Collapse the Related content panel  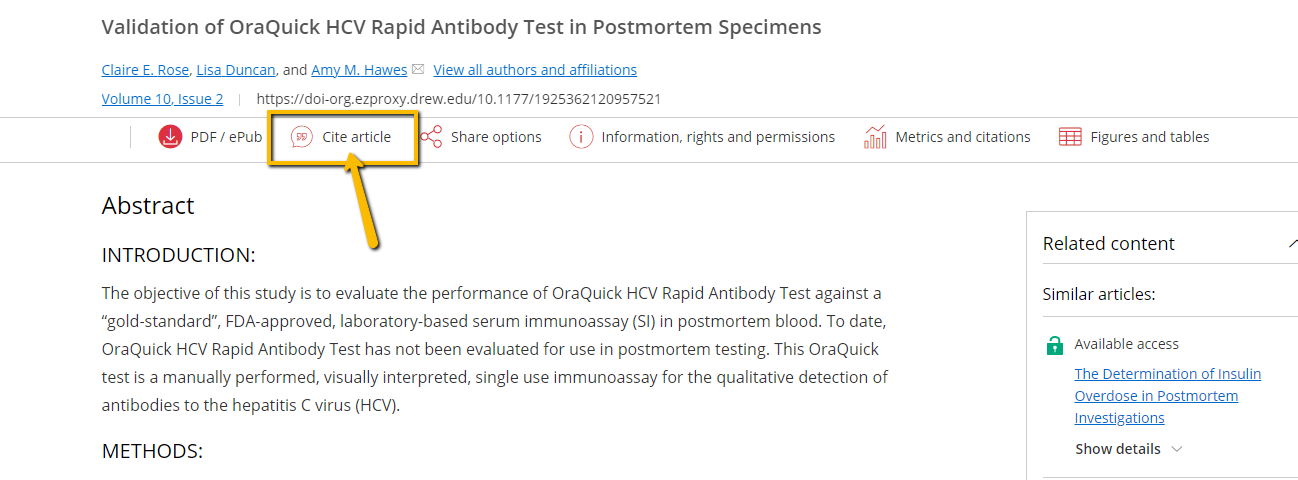tap(1292, 243)
